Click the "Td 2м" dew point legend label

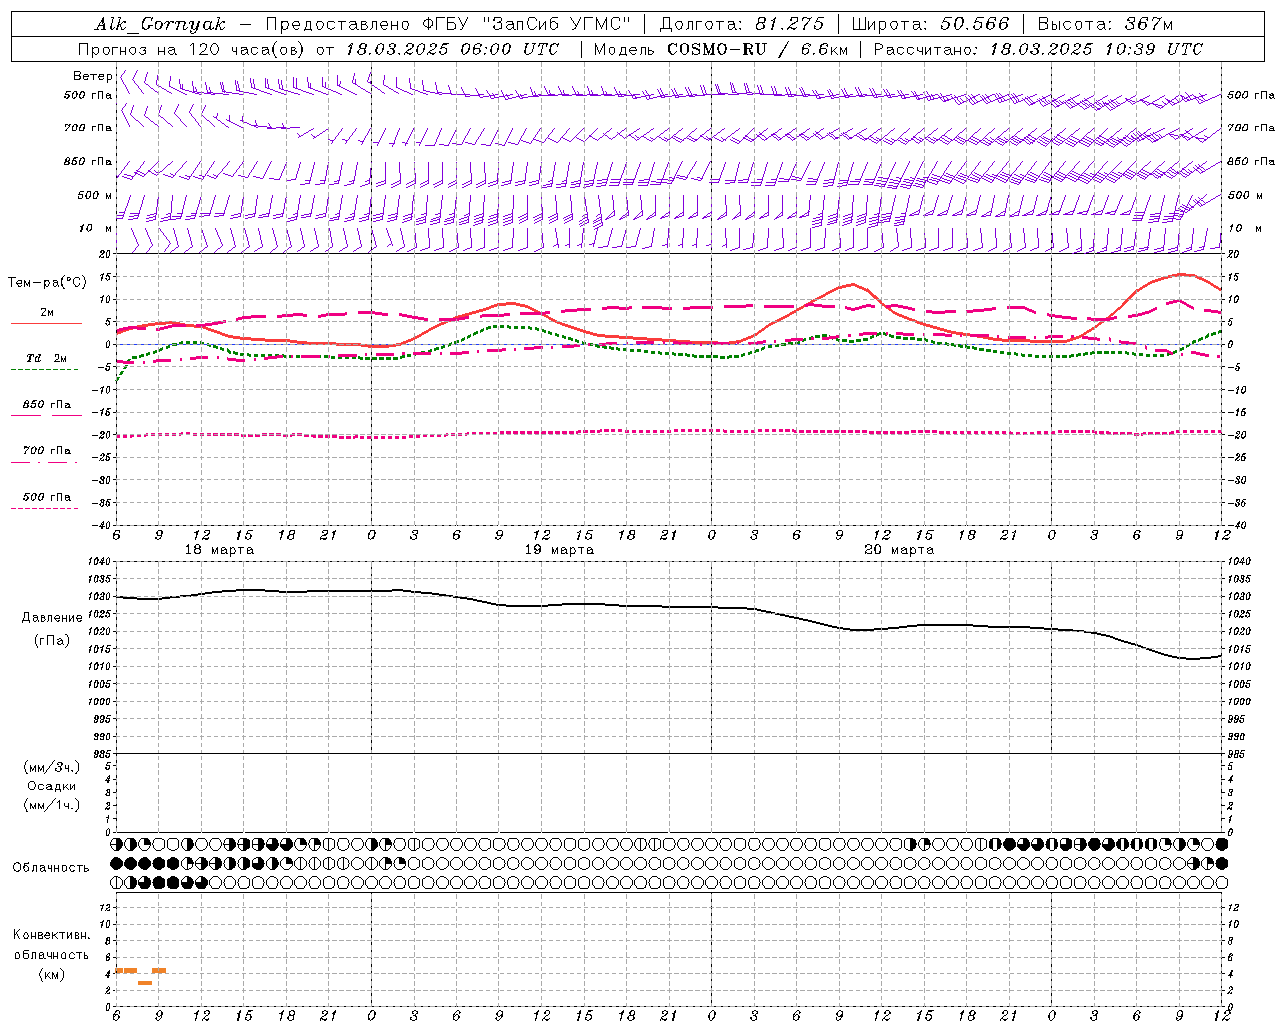click(47, 358)
